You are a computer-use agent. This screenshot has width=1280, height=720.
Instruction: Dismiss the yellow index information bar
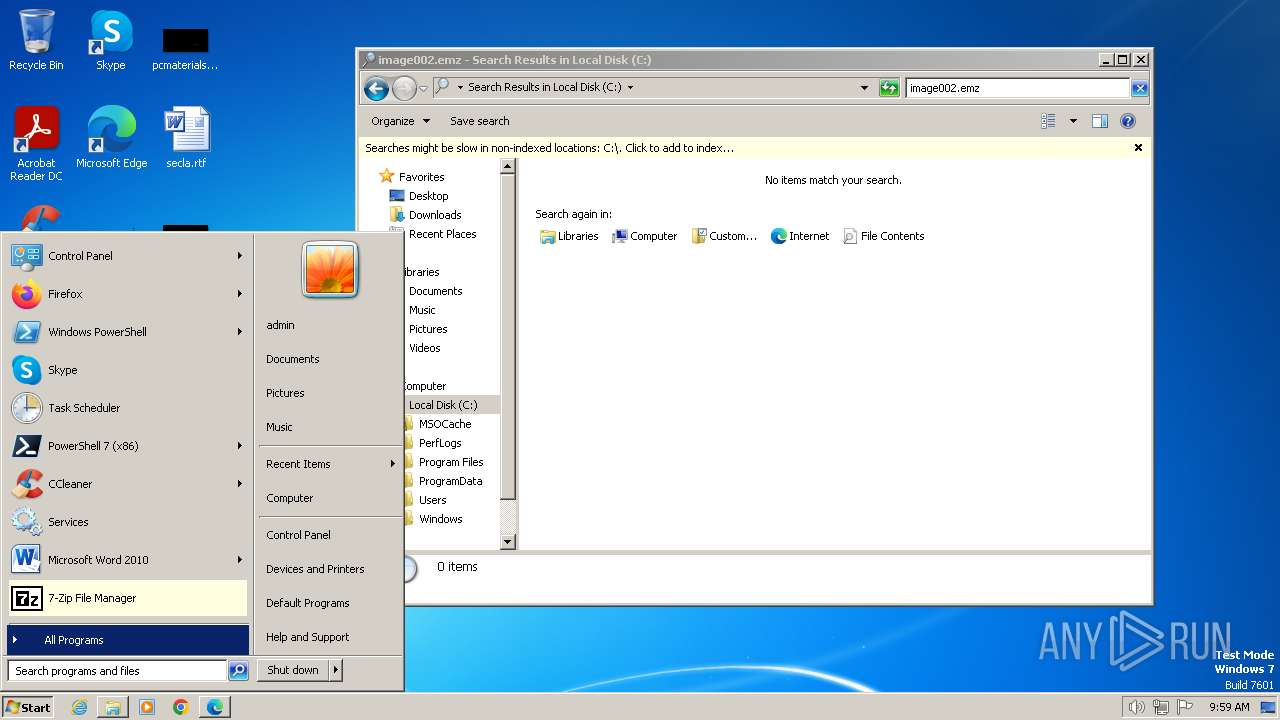[x=1138, y=148]
